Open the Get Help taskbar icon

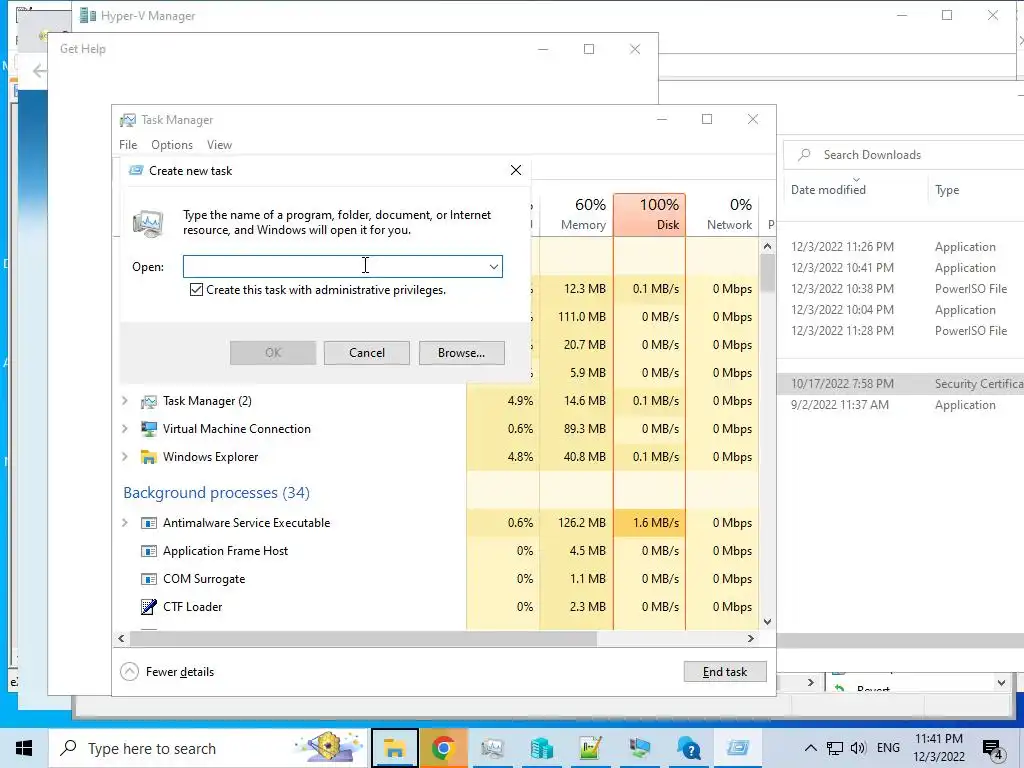(x=688, y=748)
